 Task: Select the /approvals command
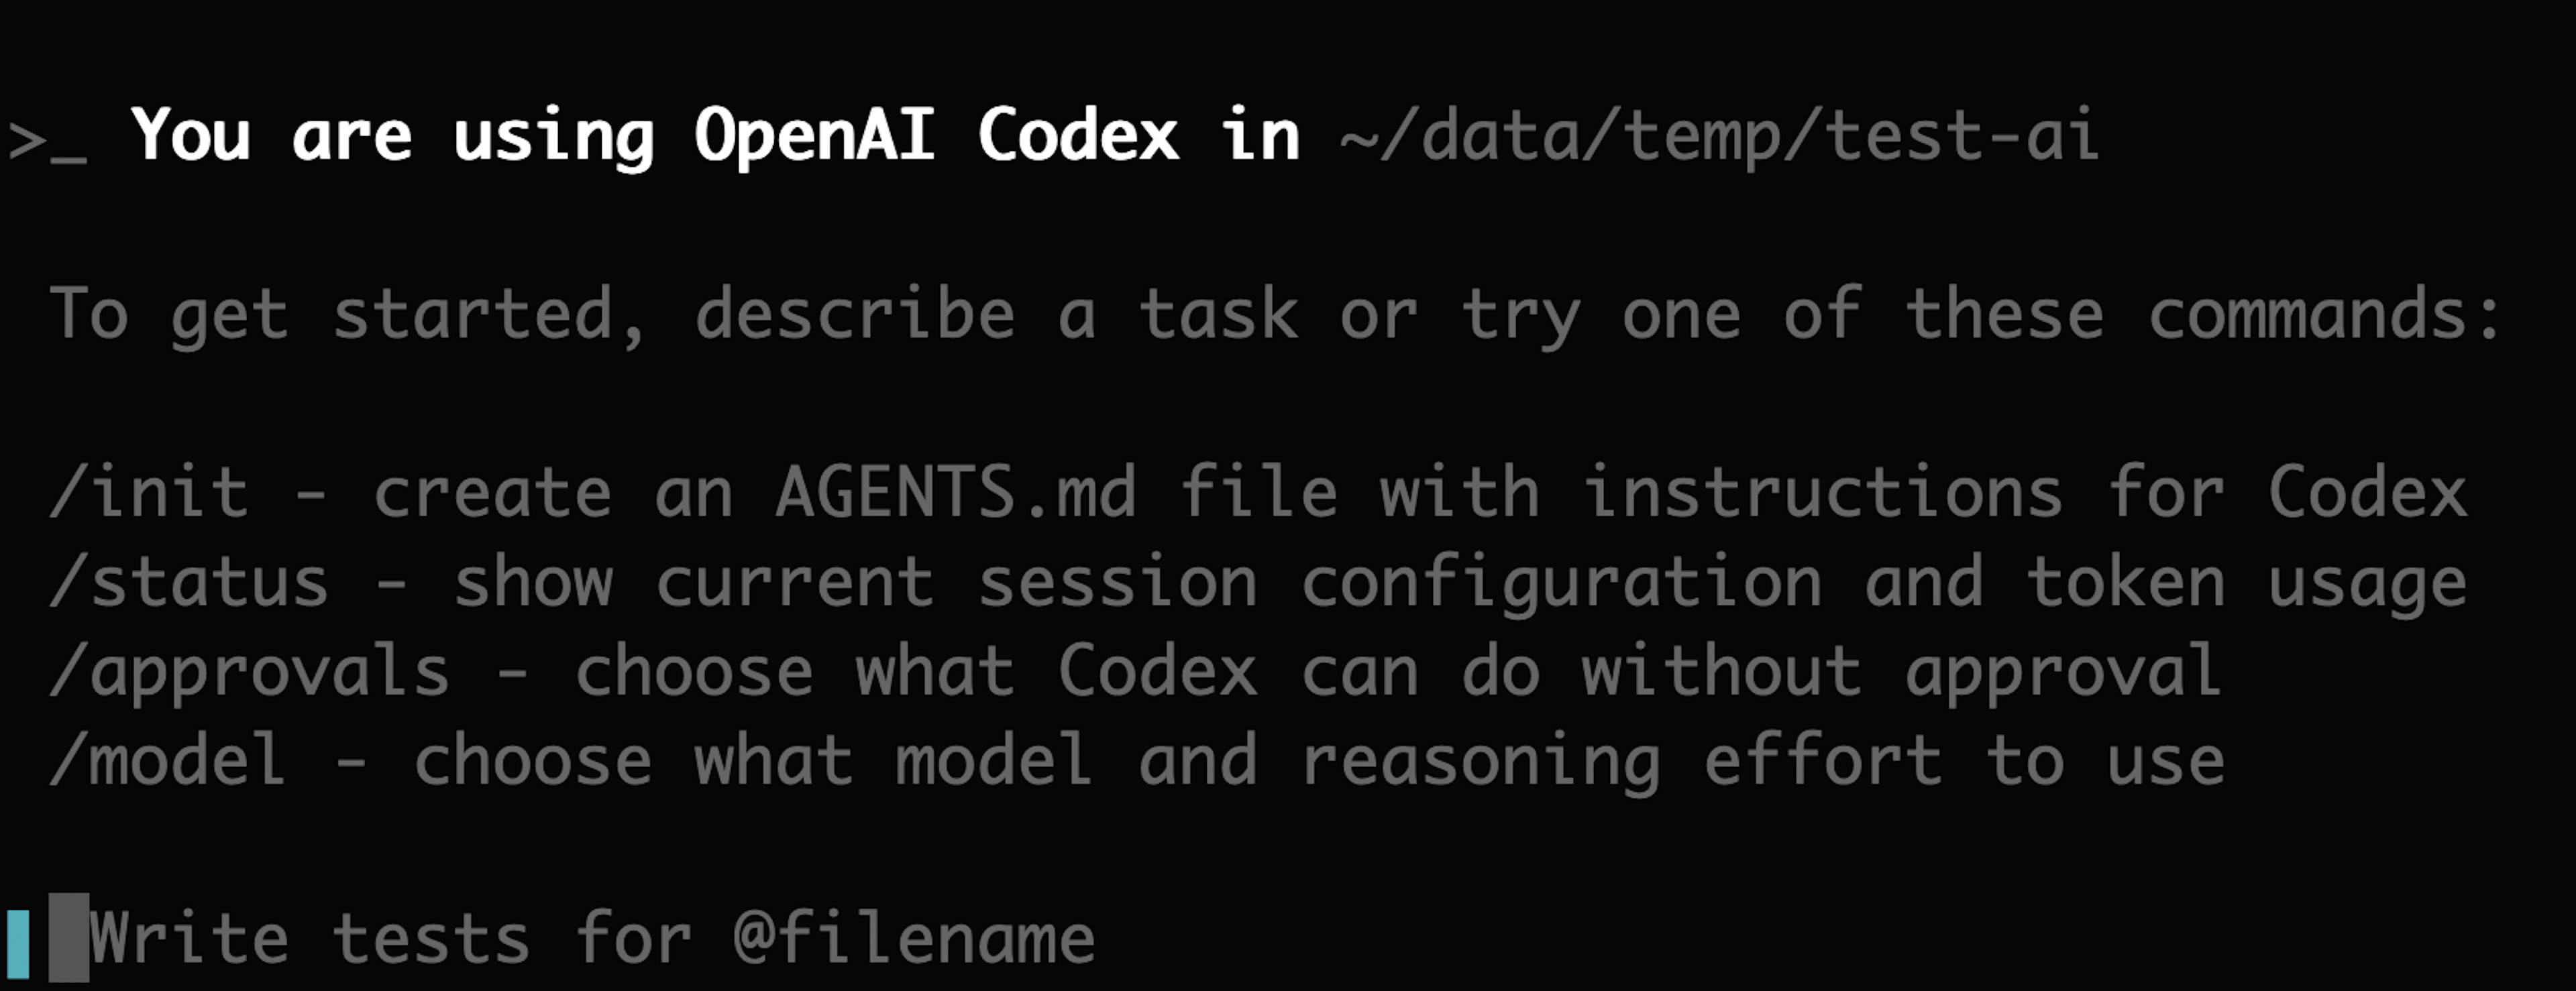coord(249,671)
